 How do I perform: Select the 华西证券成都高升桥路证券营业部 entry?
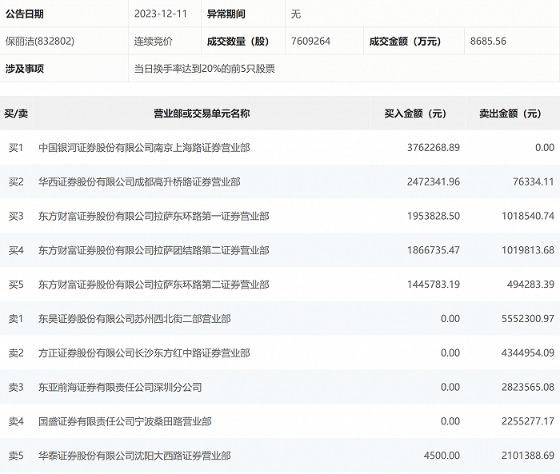[139, 182]
